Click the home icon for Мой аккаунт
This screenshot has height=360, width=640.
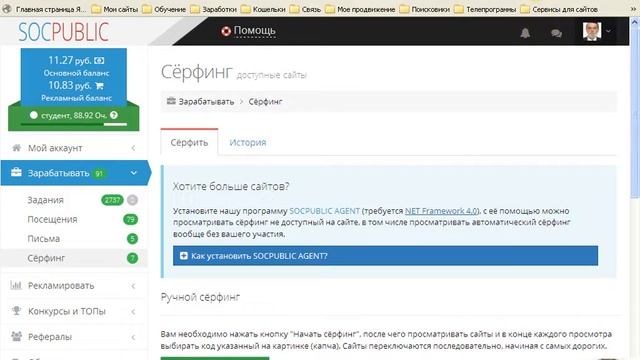[x=16, y=148]
